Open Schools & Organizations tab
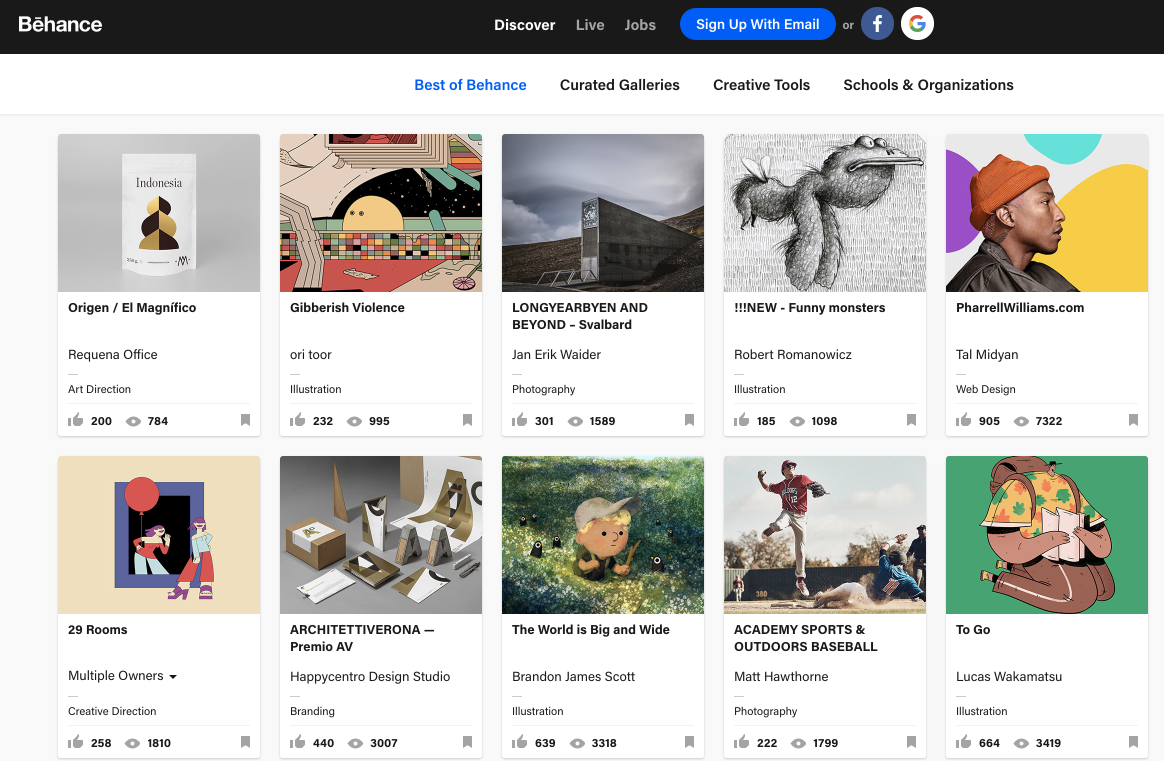Image resolution: width=1164 pixels, height=761 pixels. (x=929, y=85)
